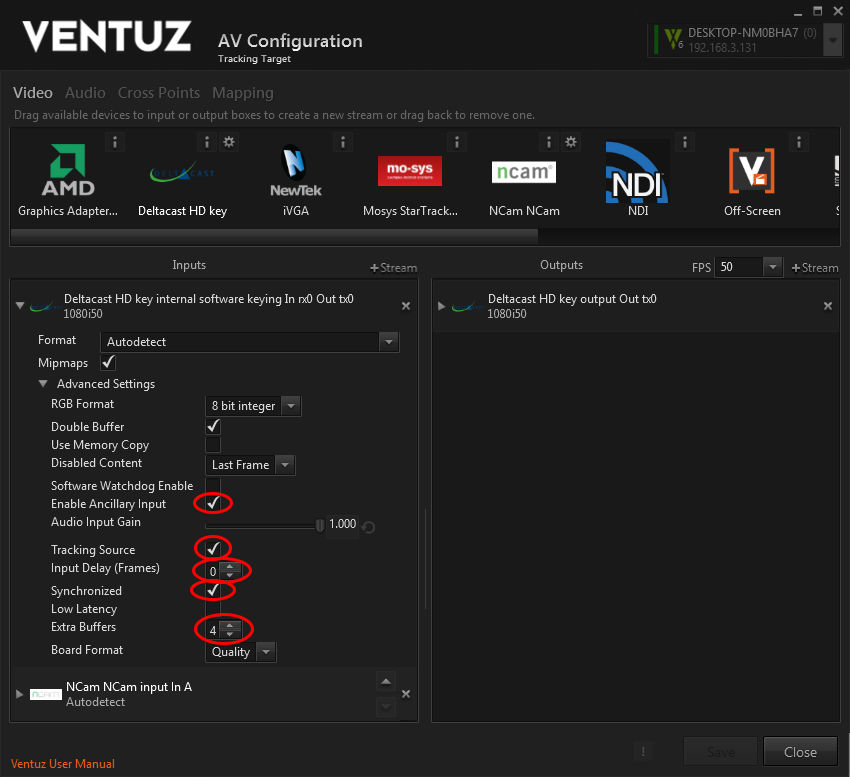Choose the Mosys StarTracker device icon
Screen dimensions: 850x777
click(x=410, y=172)
